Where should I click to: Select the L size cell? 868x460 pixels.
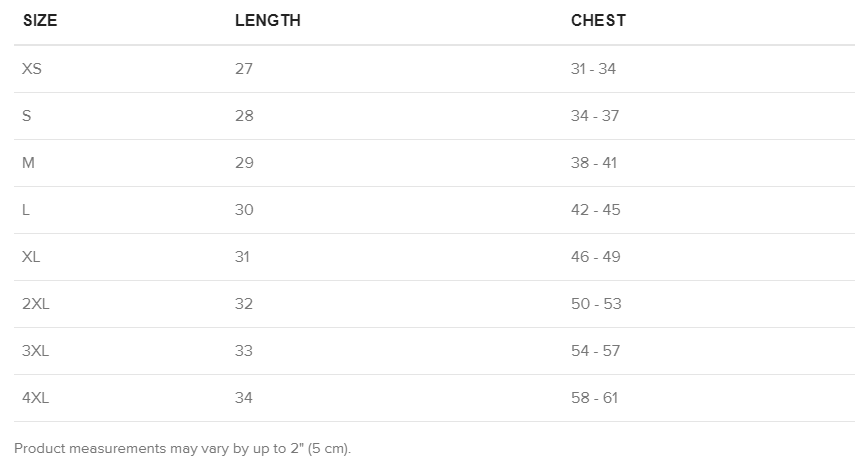[x=26, y=210]
